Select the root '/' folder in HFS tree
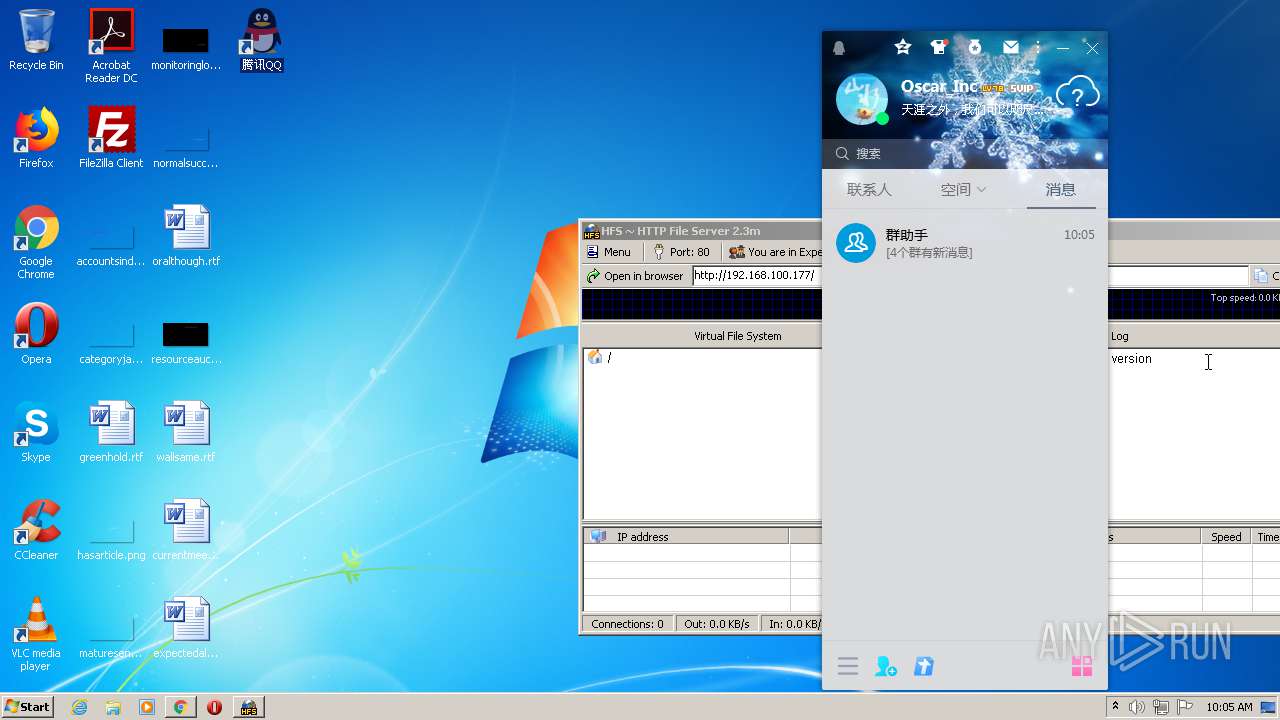1280x720 pixels. tap(600, 357)
